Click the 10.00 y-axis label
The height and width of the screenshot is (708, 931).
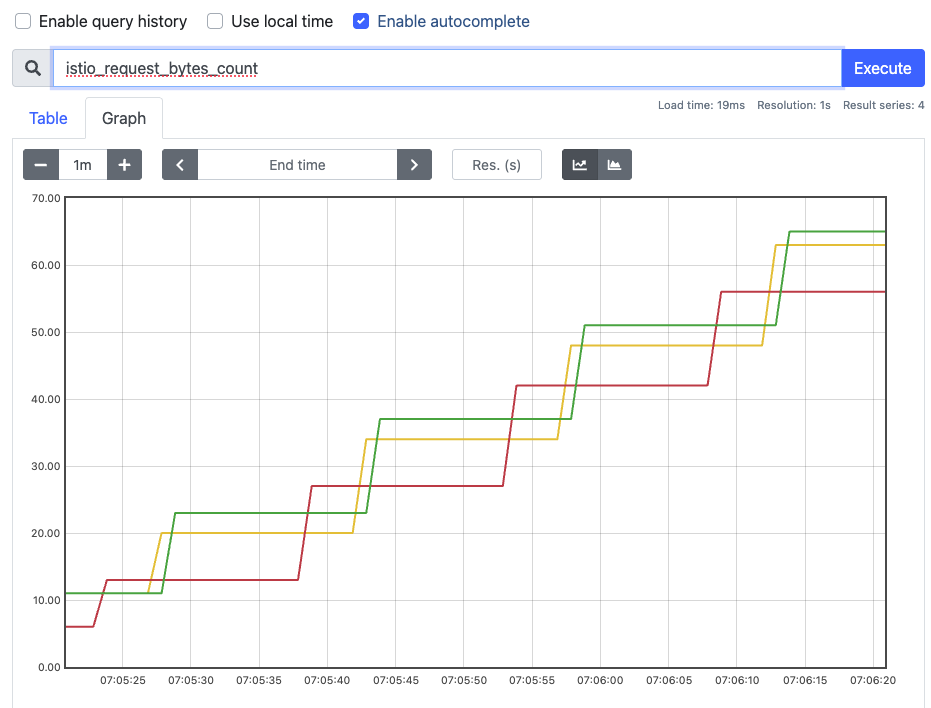pos(46,600)
